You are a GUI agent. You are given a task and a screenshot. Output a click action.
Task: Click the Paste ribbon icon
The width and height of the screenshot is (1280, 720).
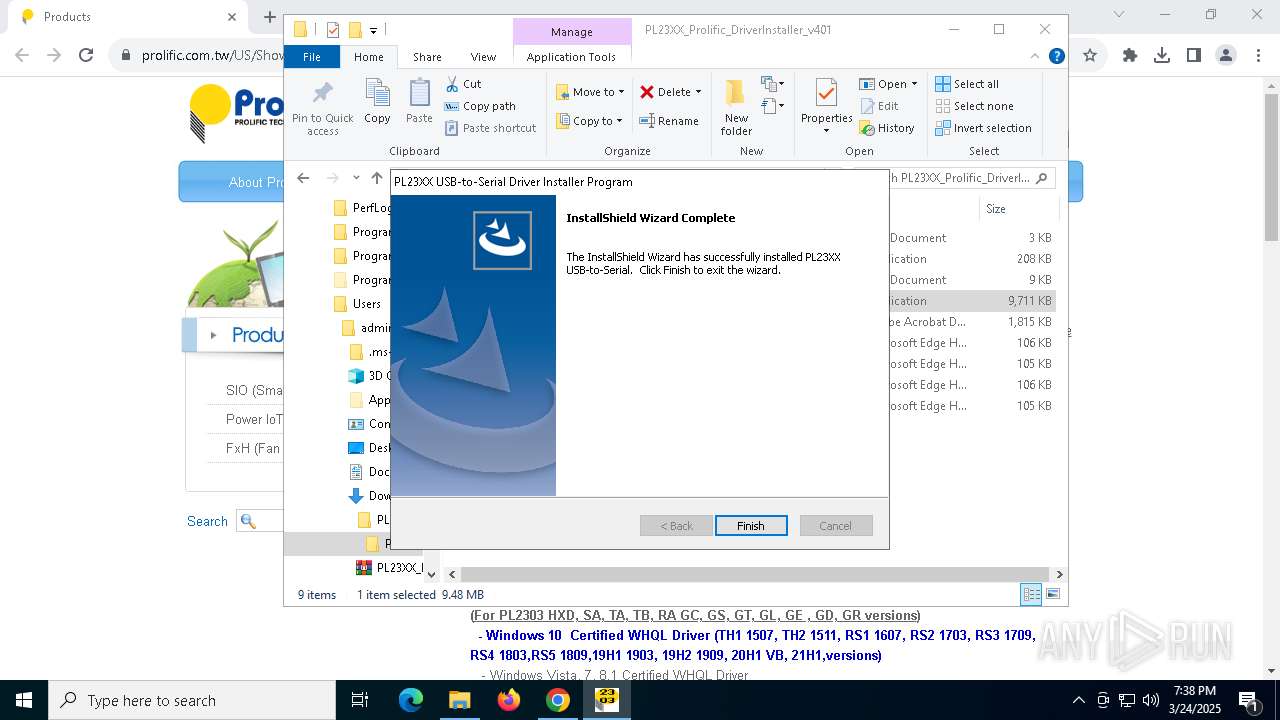419,102
